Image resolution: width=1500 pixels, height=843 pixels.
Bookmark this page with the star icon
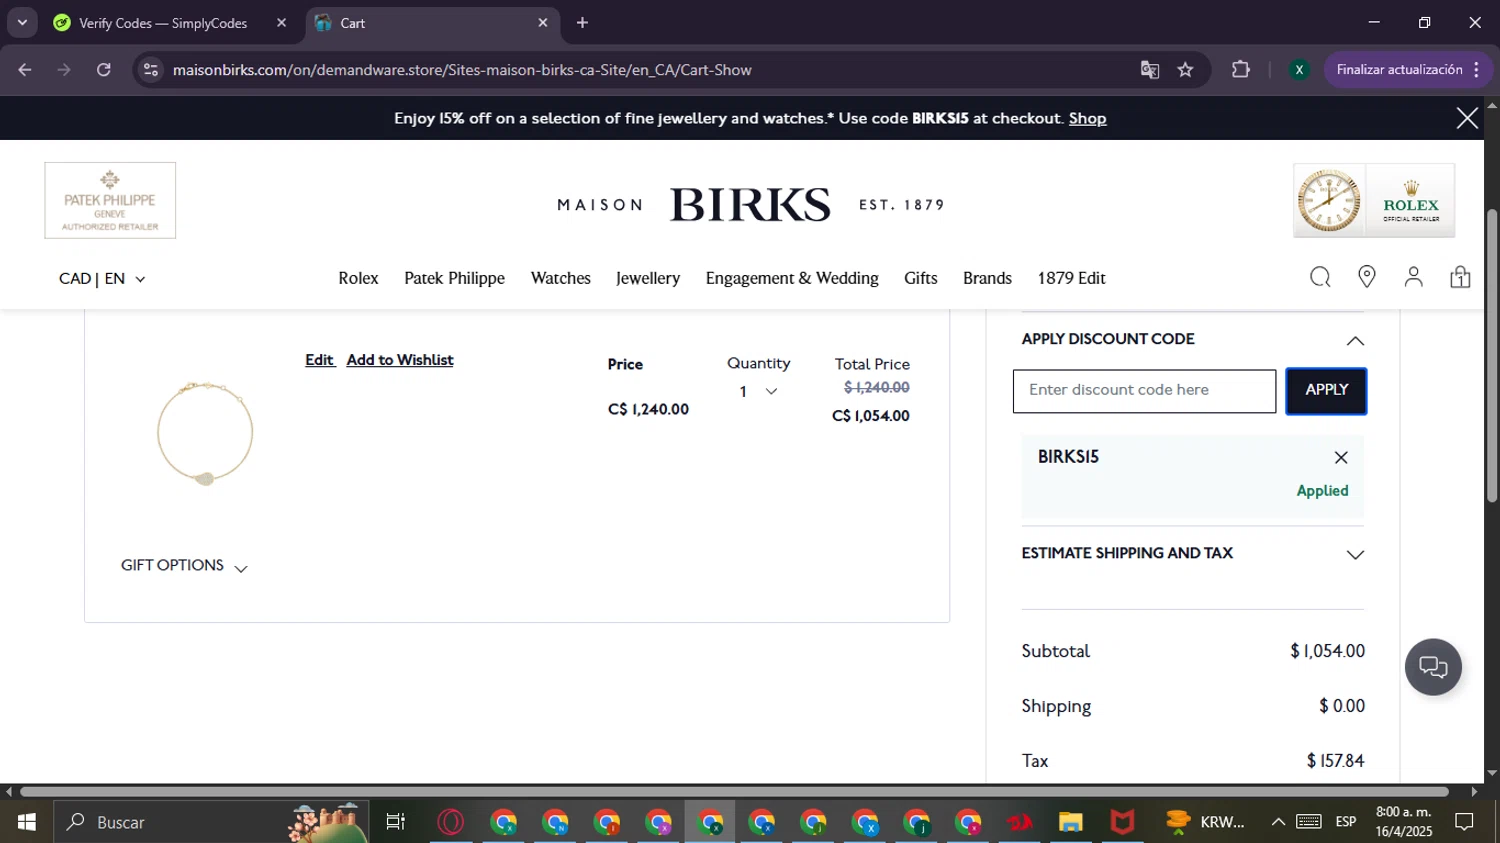click(1185, 70)
